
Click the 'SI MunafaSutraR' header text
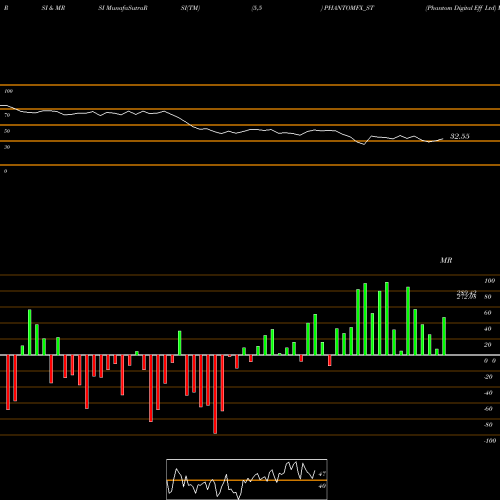click(123, 8)
